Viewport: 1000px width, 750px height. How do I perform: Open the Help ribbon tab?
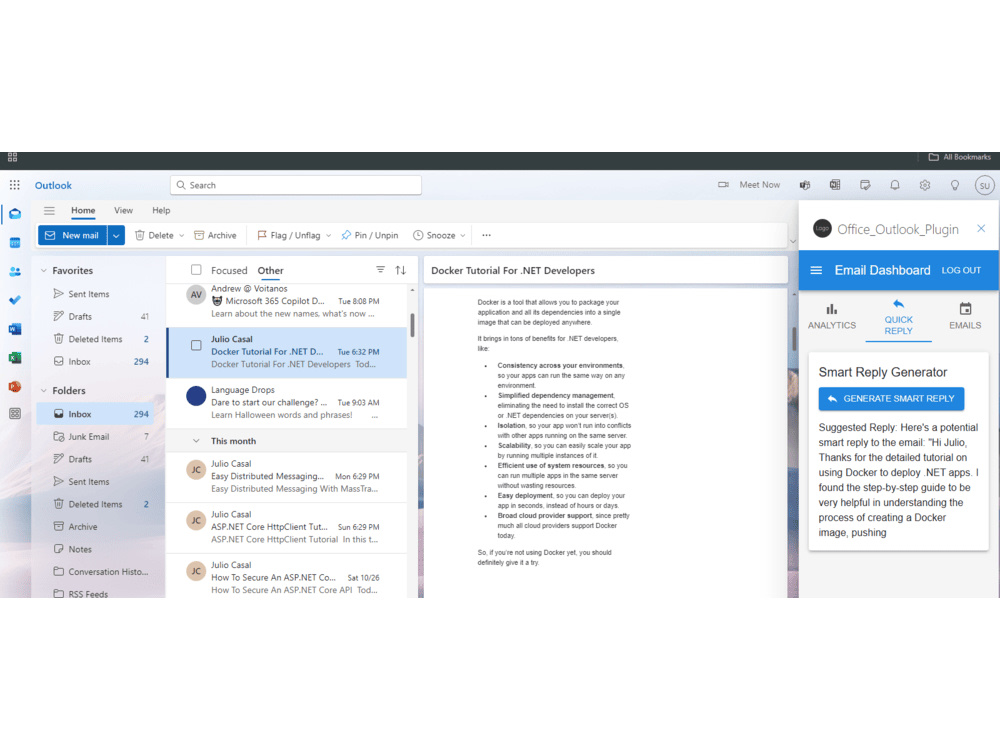pos(161,210)
